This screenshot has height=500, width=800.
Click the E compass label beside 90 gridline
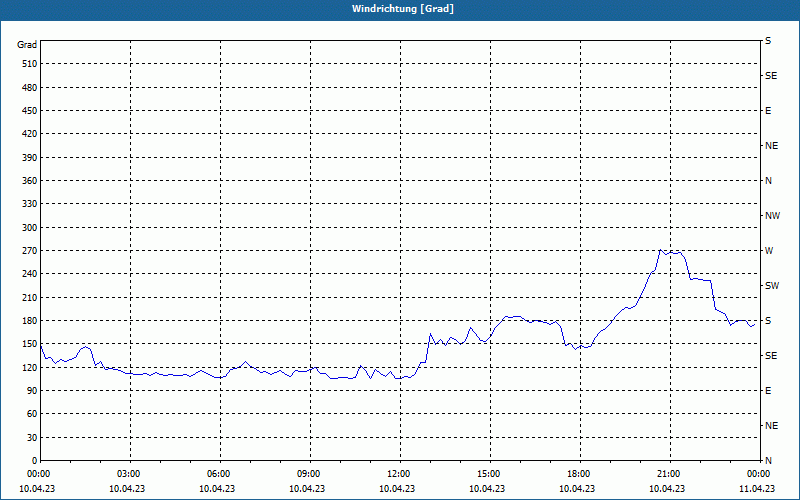768,391
